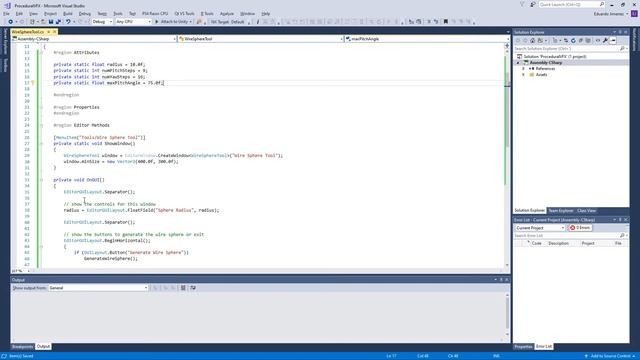
Task: Open the Build menu
Action: pyautogui.click(x=68, y=13)
